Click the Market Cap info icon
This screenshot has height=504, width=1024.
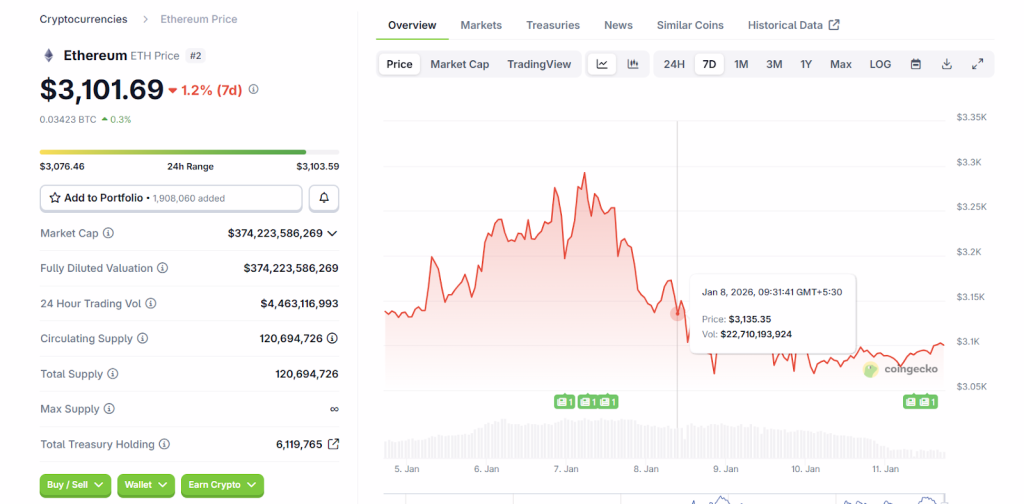109,233
